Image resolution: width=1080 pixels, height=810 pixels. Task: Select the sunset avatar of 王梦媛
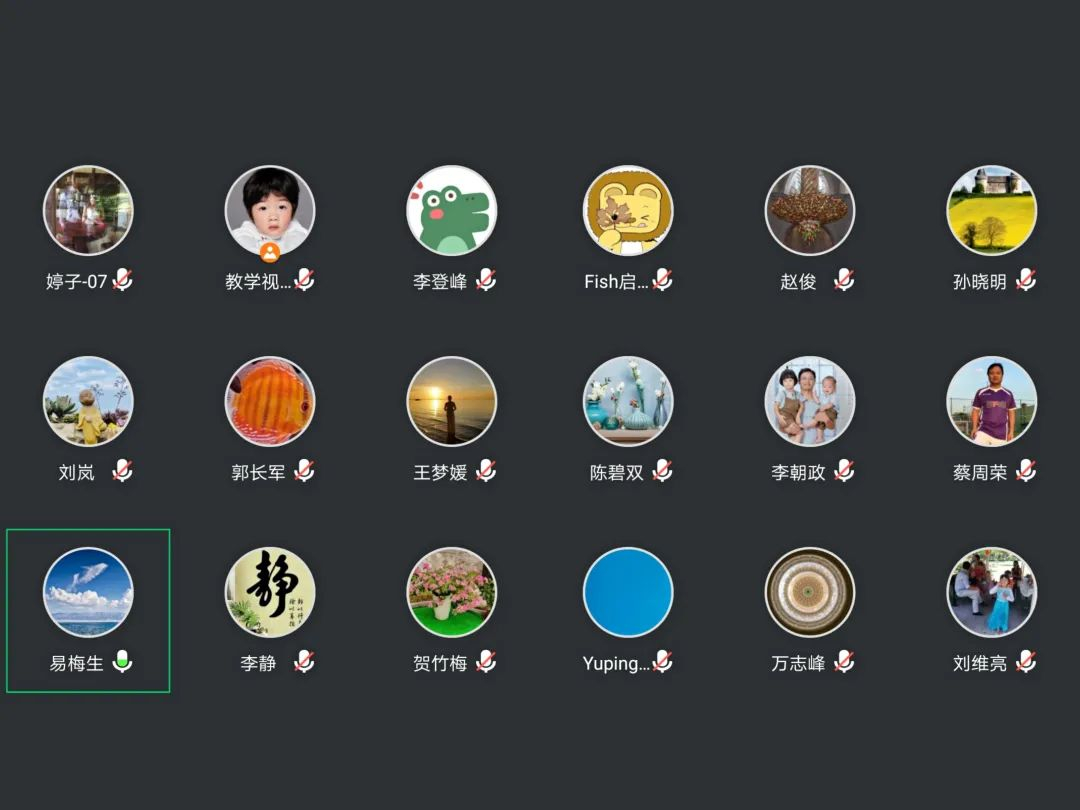click(x=452, y=401)
